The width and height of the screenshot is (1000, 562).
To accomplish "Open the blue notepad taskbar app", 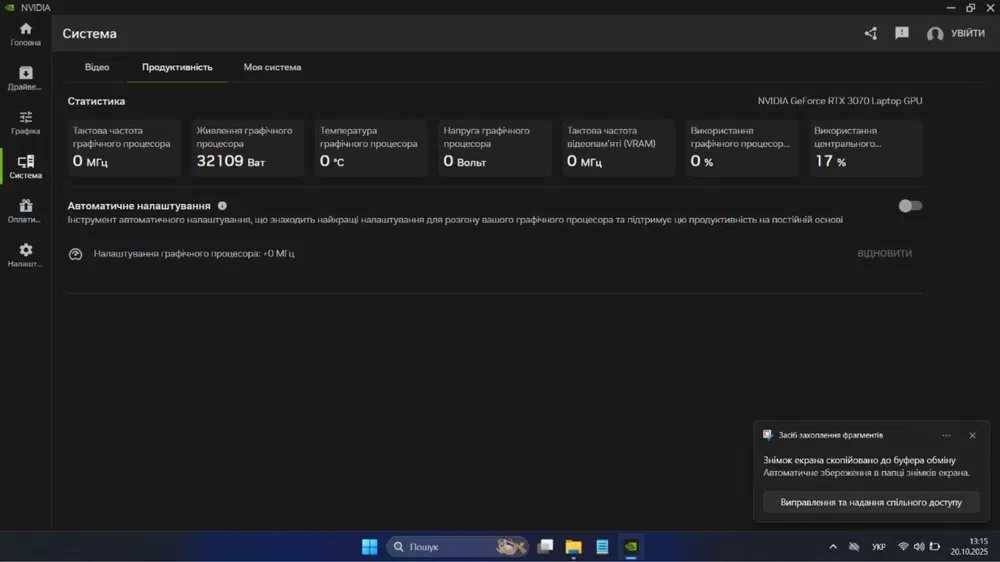I will [x=602, y=547].
